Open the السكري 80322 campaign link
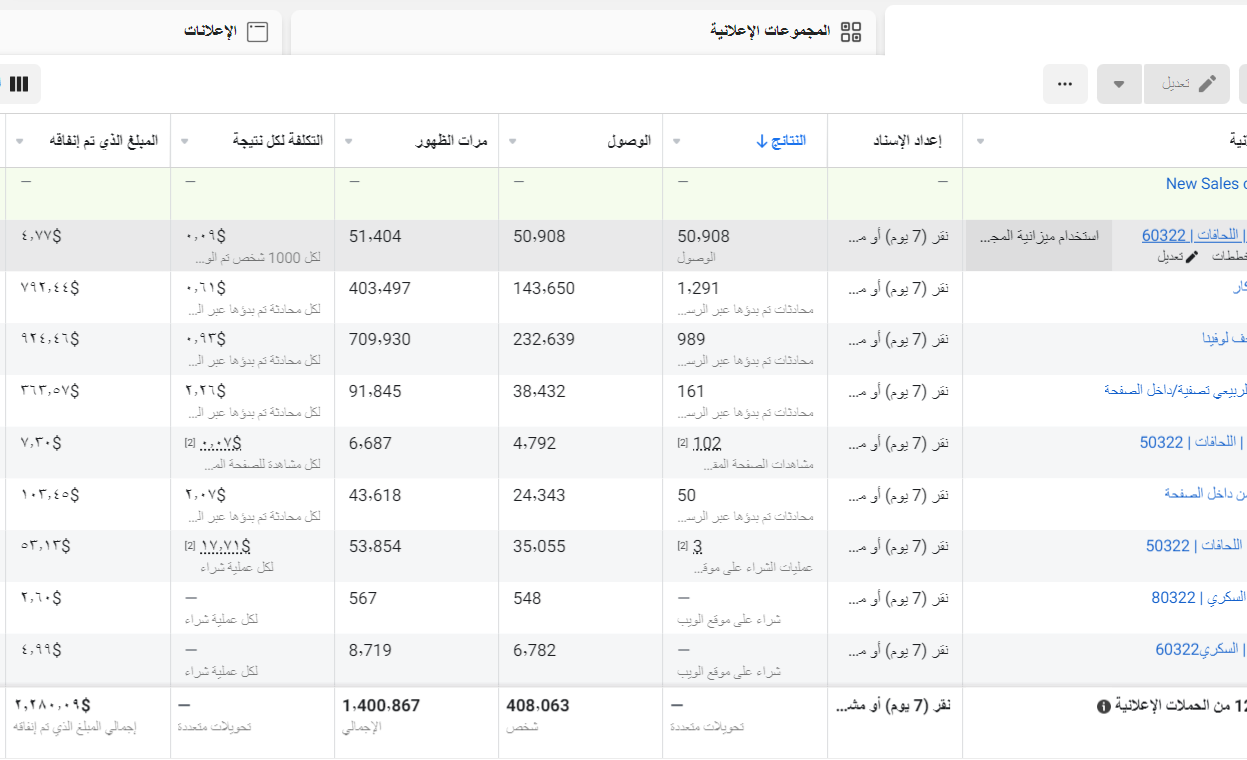1247x760 pixels. pyautogui.click(x=1198, y=598)
